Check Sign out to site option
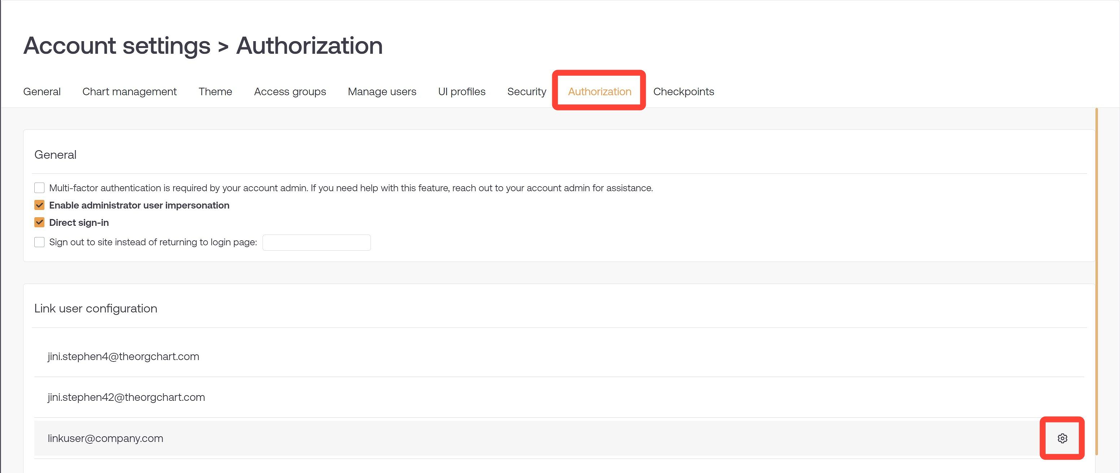 coord(39,242)
